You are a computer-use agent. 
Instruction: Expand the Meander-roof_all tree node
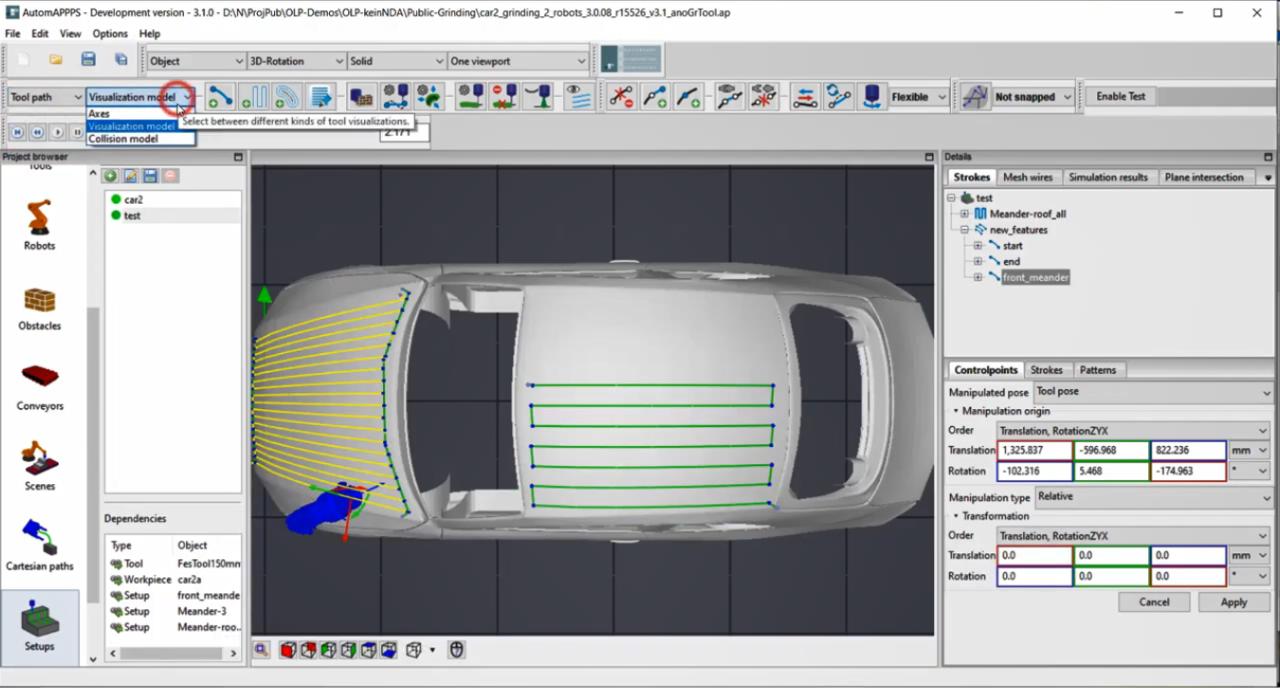[964, 214]
